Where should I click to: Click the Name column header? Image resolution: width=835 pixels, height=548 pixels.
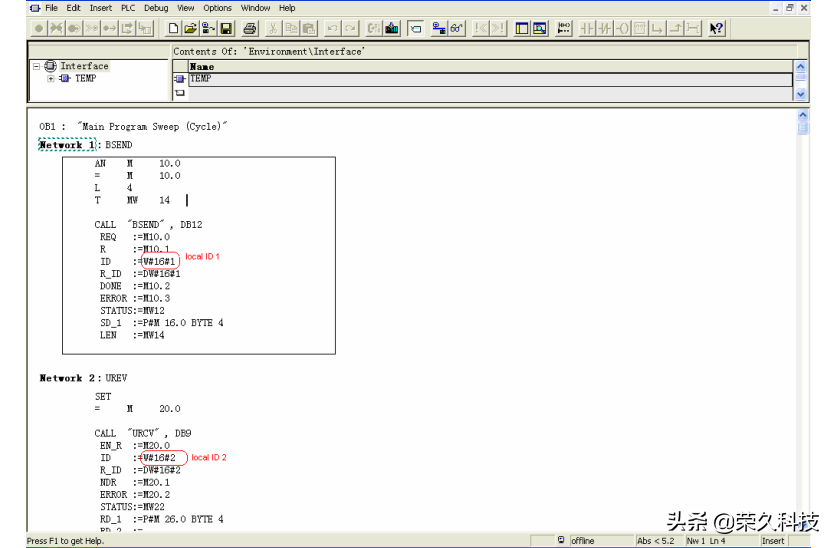click(x=202, y=67)
